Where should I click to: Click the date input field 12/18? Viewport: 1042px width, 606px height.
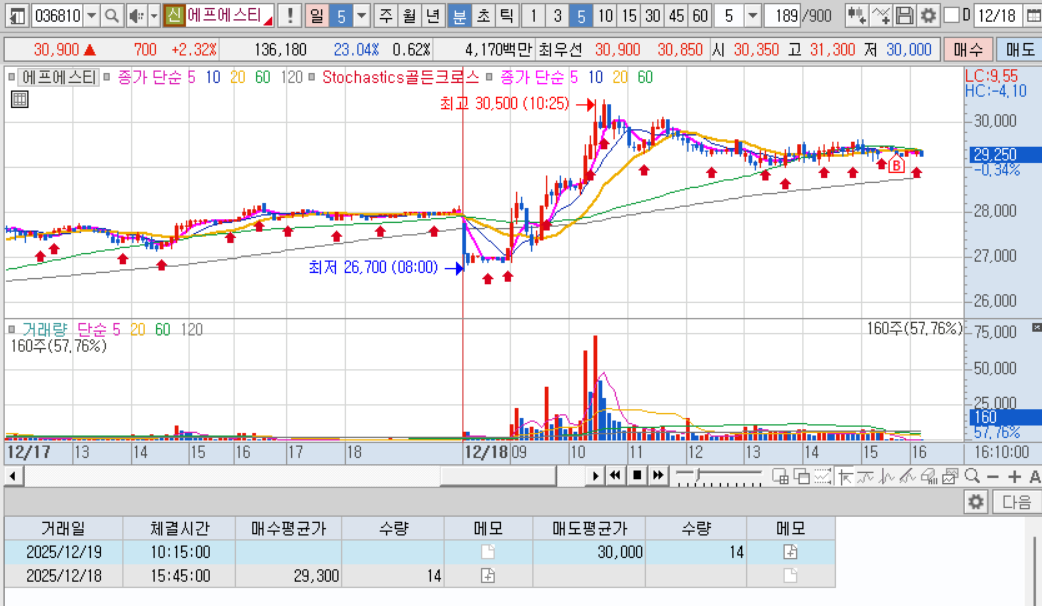coord(999,15)
